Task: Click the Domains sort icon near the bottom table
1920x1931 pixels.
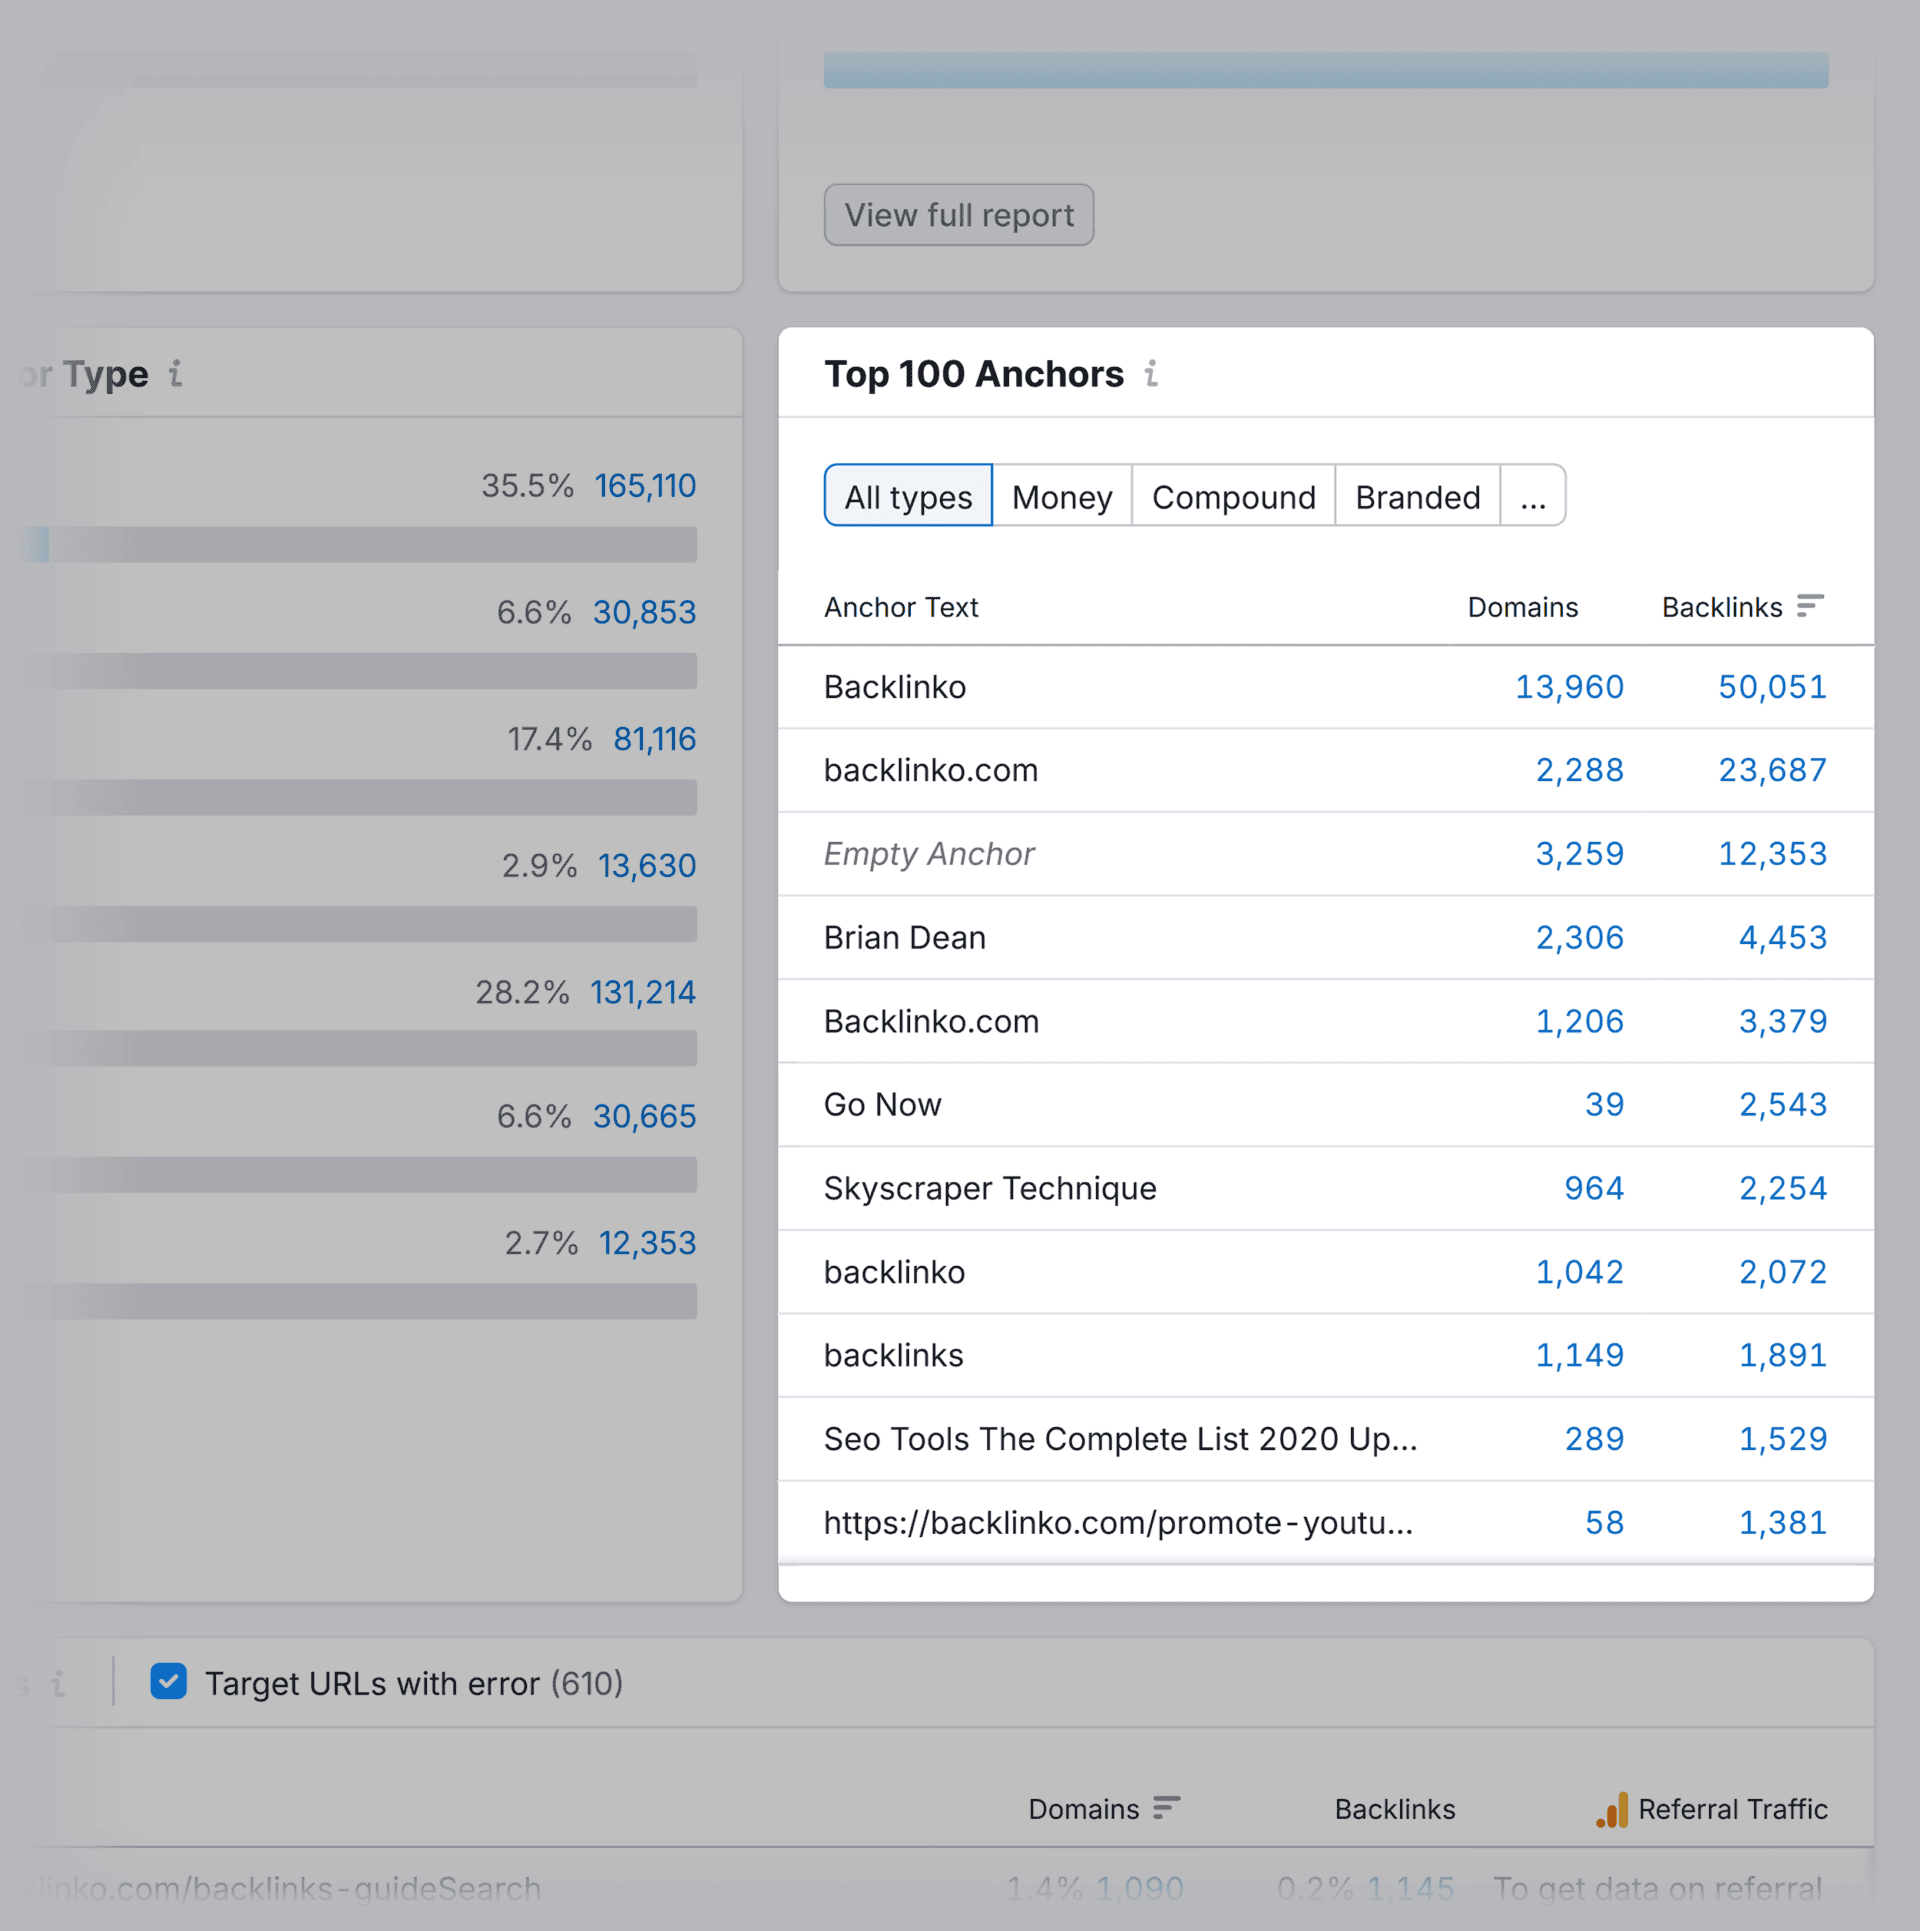Action: click(1167, 1808)
